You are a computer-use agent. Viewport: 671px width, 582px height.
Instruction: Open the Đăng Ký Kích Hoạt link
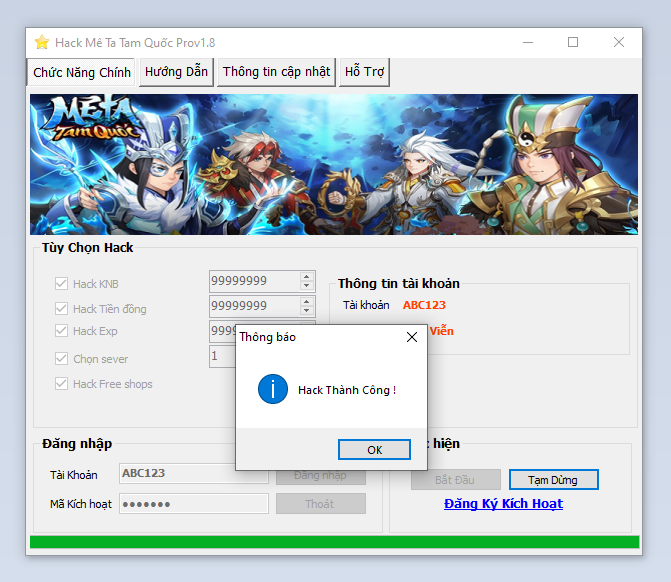coord(503,504)
